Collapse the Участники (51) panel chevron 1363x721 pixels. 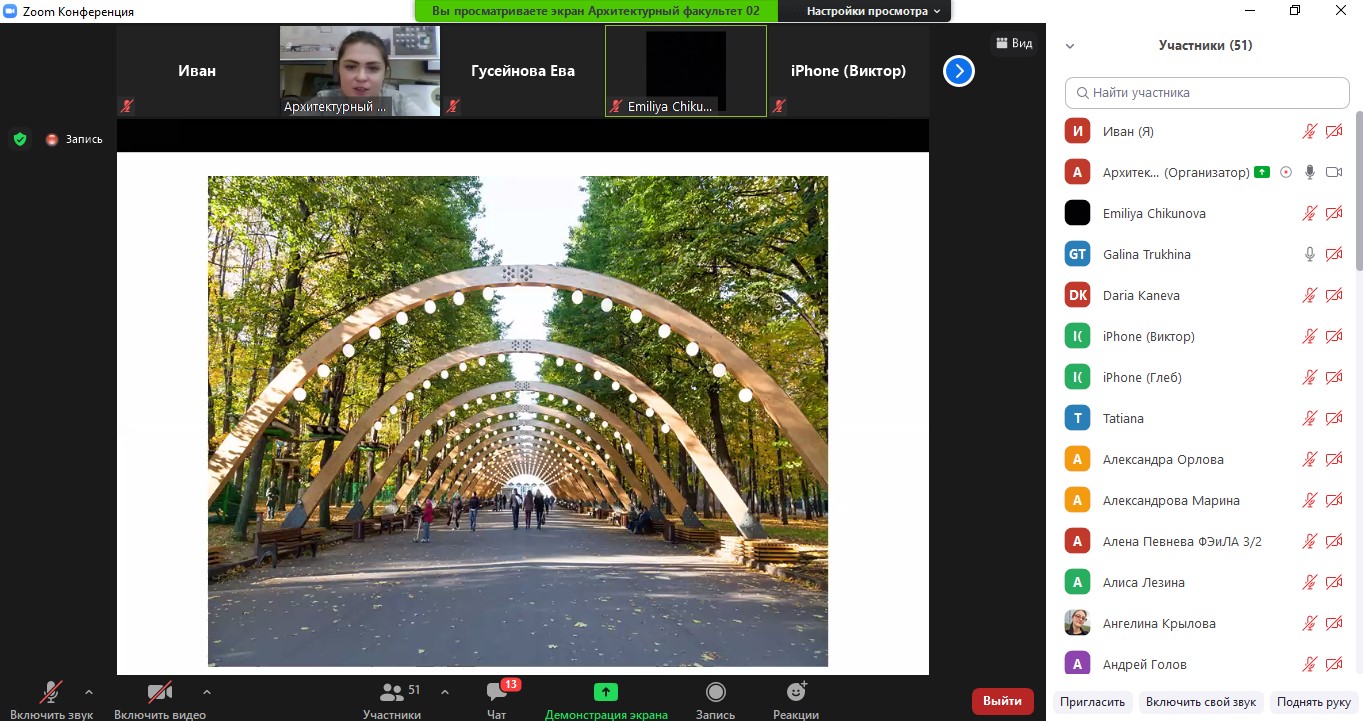tap(1070, 46)
